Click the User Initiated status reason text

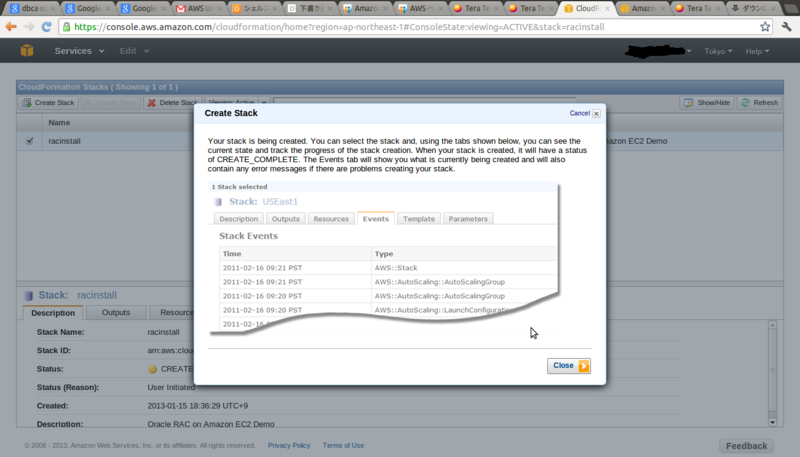coord(171,387)
